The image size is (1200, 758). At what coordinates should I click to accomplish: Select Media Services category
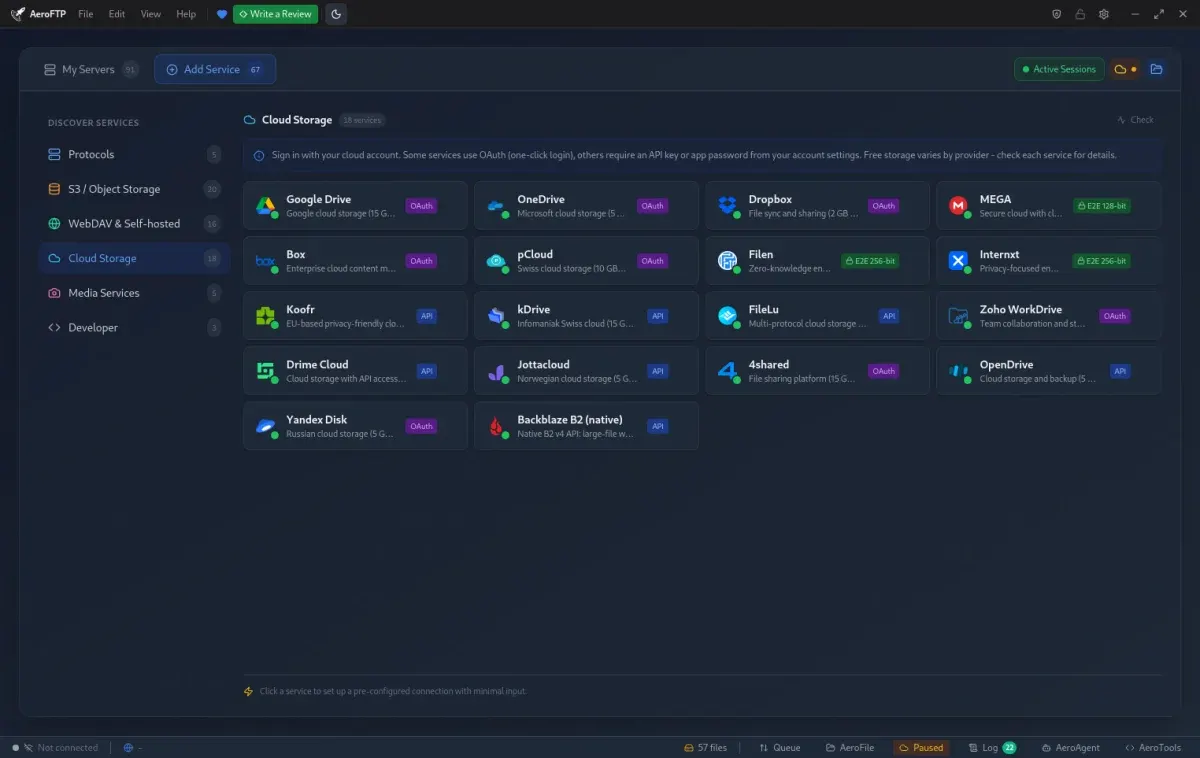click(x=134, y=293)
